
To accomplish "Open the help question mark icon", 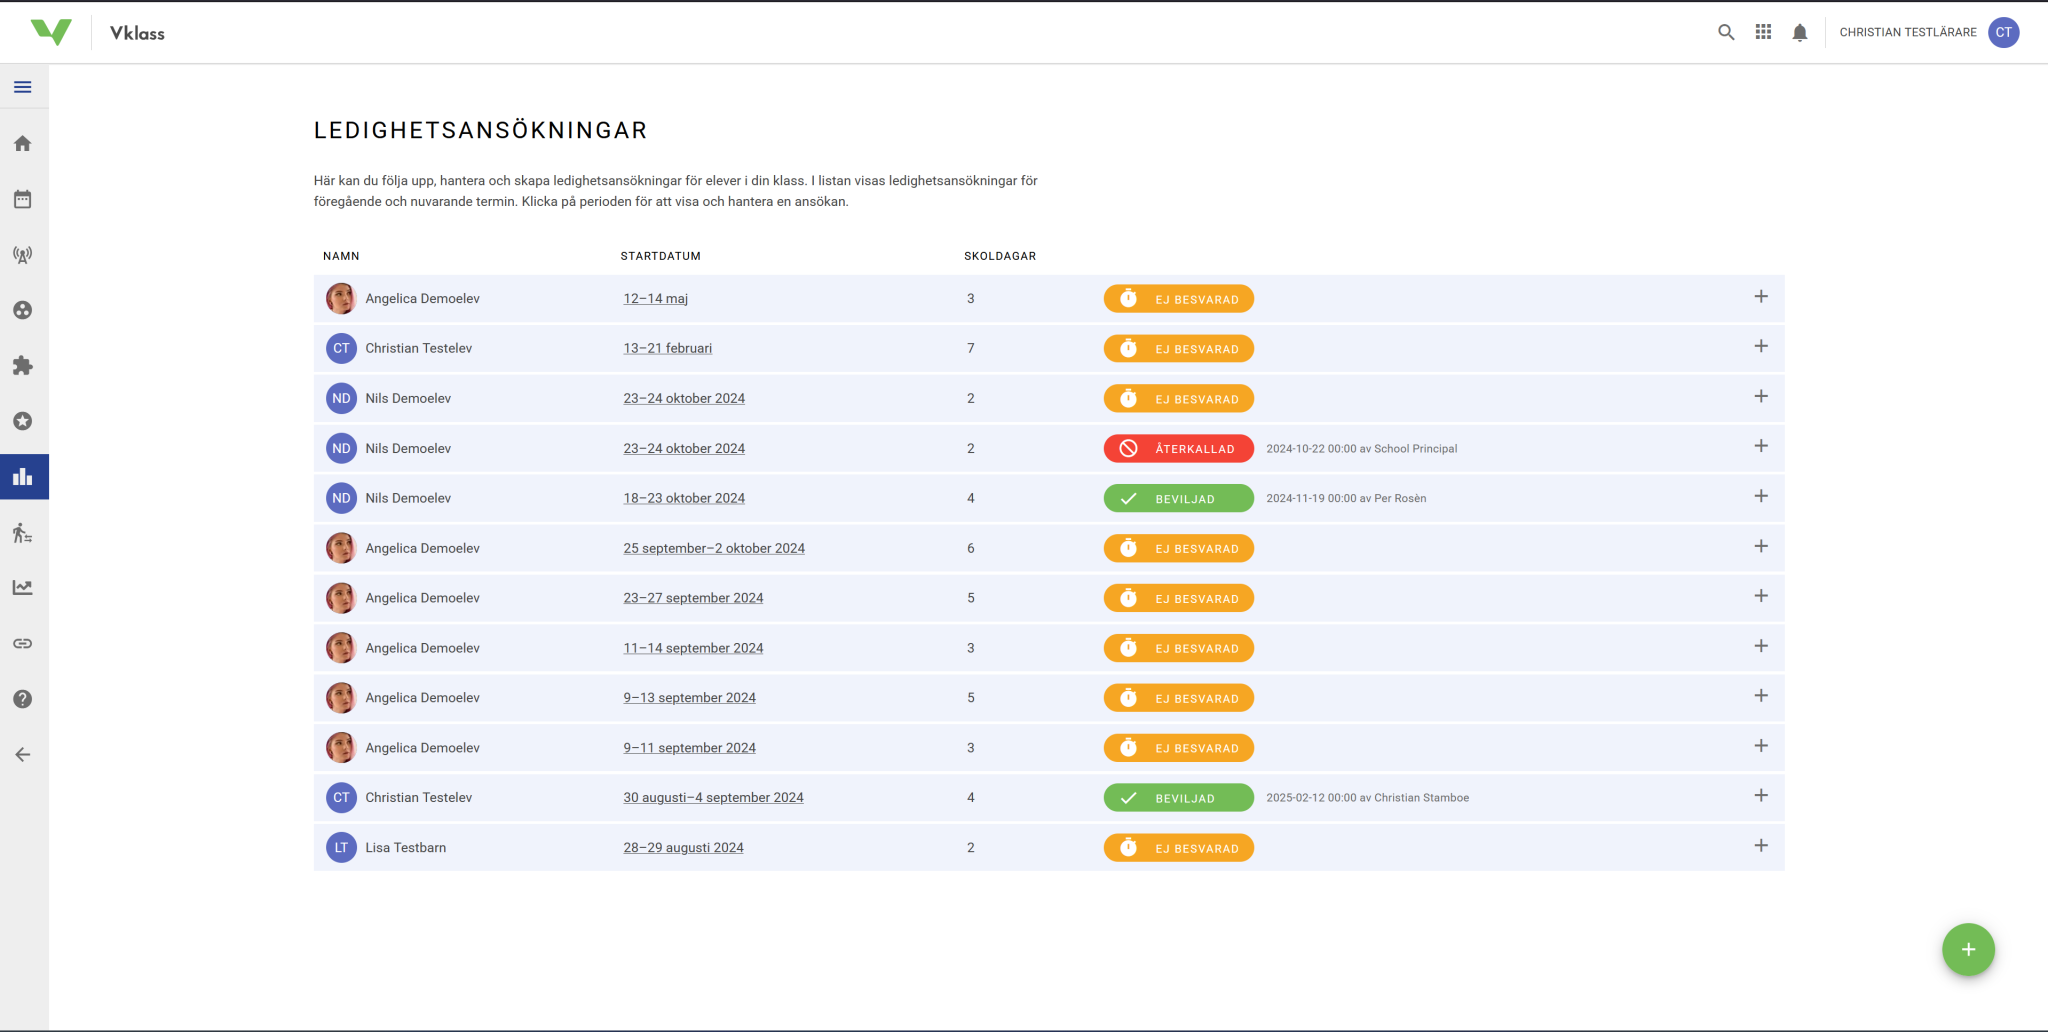I will point(23,699).
